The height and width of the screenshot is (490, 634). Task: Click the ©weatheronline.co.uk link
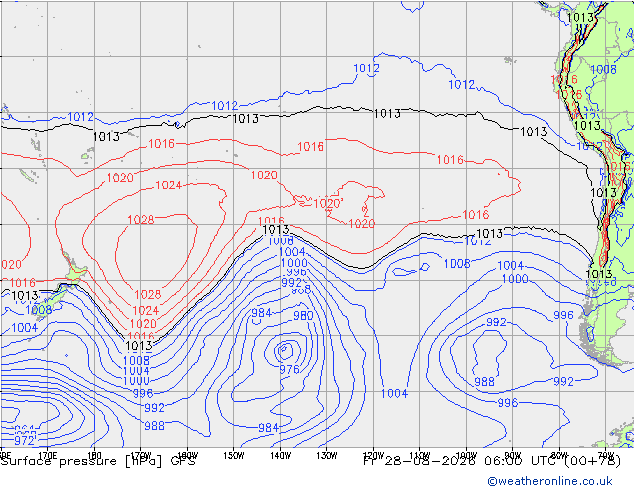pos(550,481)
